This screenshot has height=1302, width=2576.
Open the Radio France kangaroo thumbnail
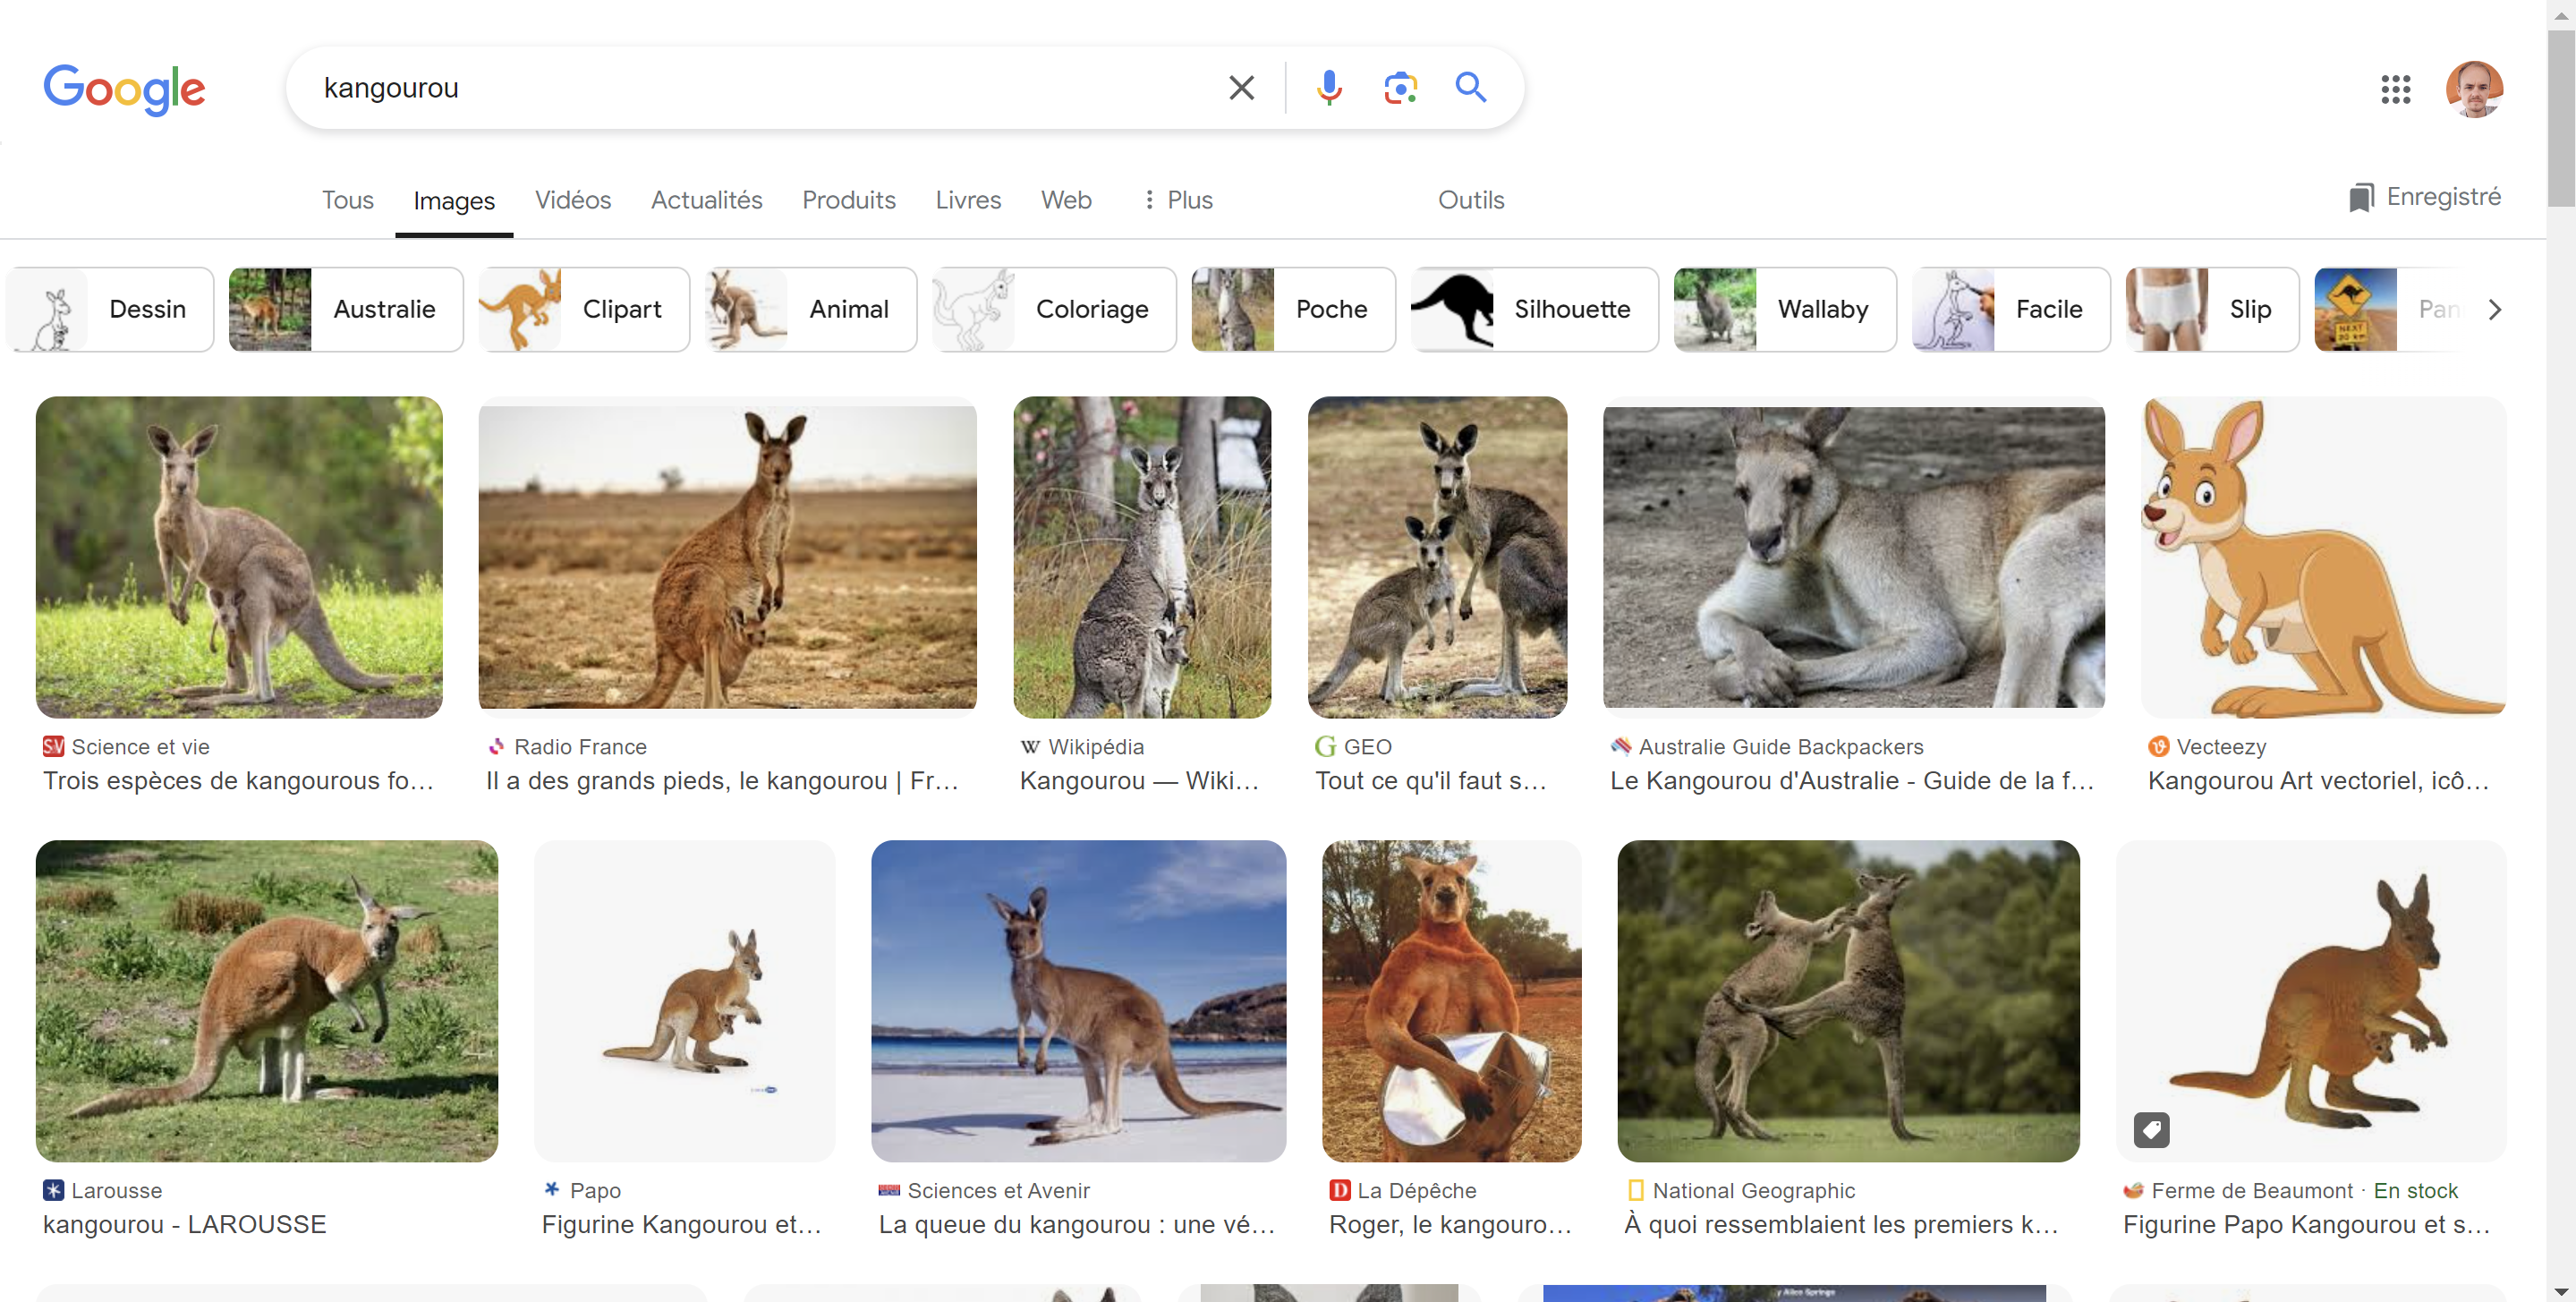click(x=727, y=556)
